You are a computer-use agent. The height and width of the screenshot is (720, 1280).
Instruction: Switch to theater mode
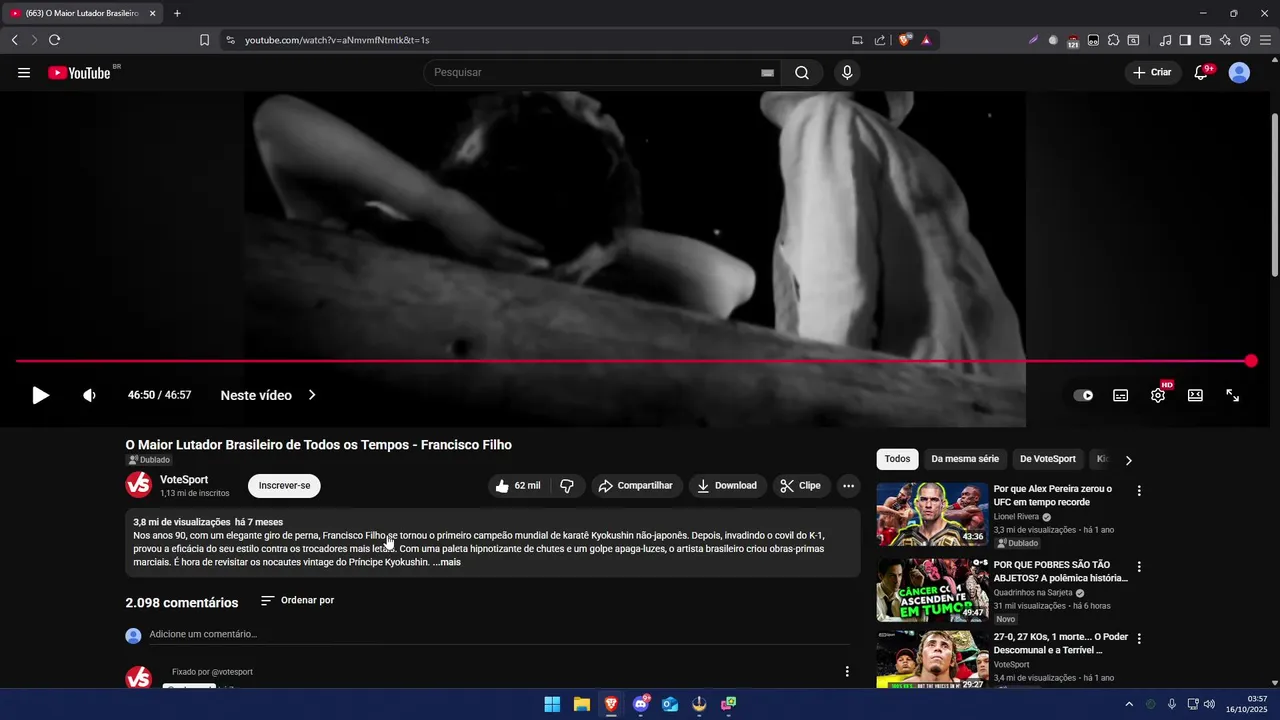click(1195, 395)
